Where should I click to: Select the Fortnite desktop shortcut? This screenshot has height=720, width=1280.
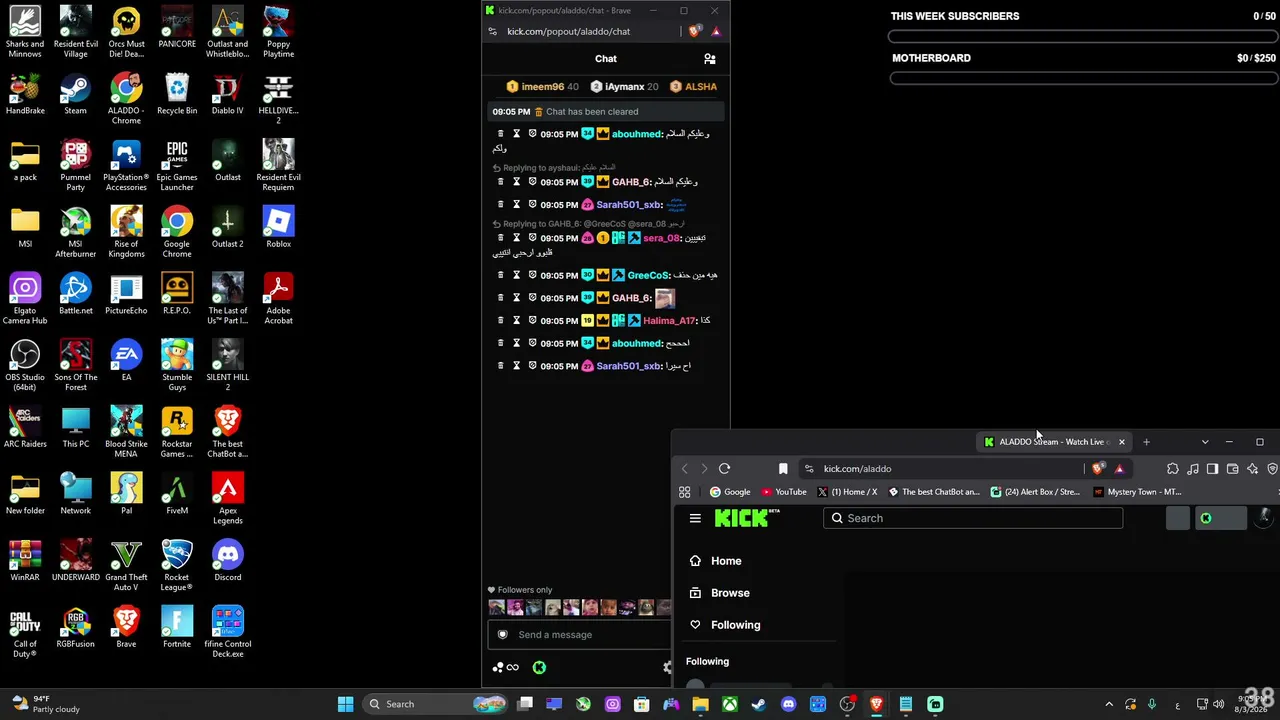point(177,628)
